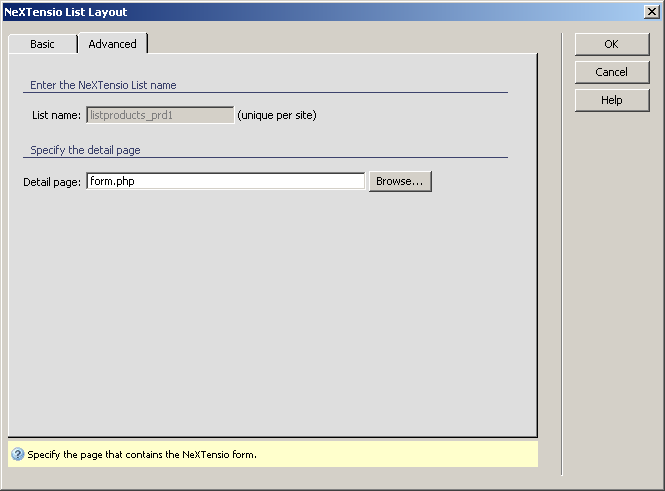665x491 pixels.
Task: Click the "(unique per site)" note
Action: 277,116
